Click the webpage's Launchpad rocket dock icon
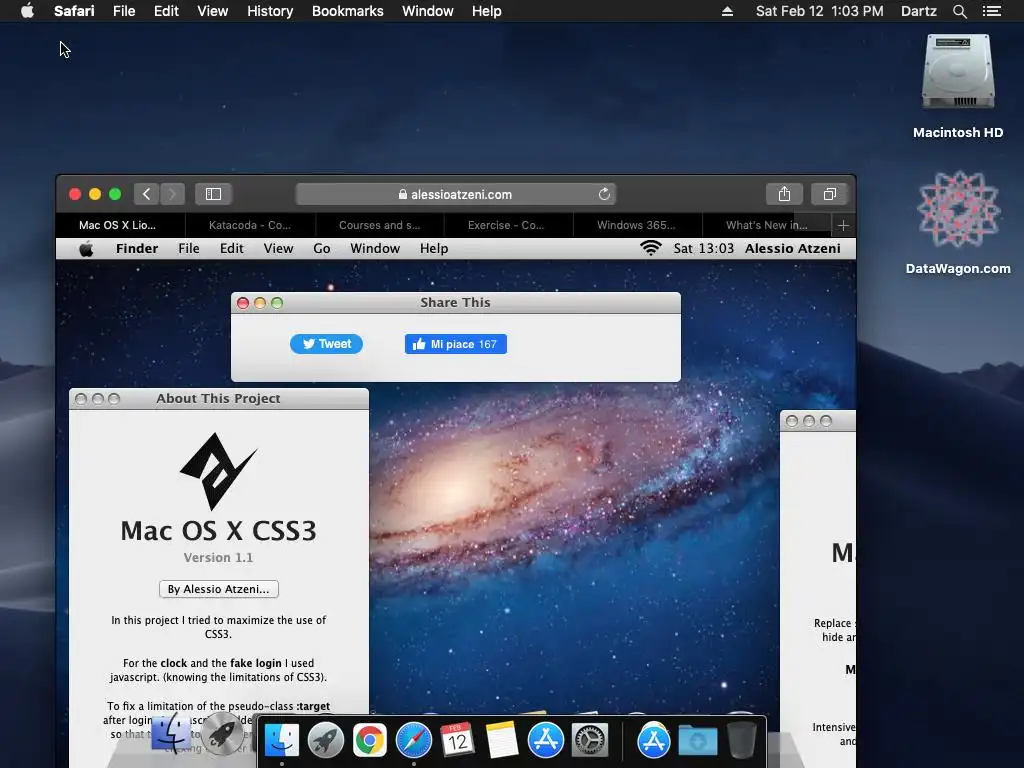The image size is (1024, 768). (222, 733)
